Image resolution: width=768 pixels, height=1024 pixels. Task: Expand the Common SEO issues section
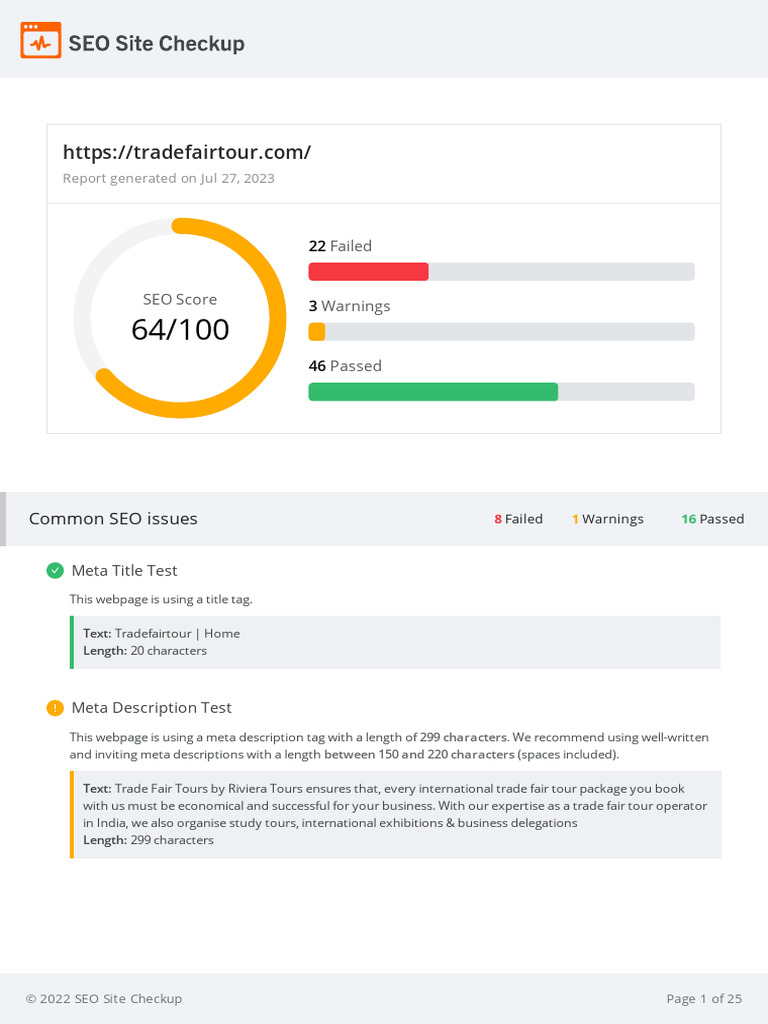pyautogui.click(x=113, y=519)
